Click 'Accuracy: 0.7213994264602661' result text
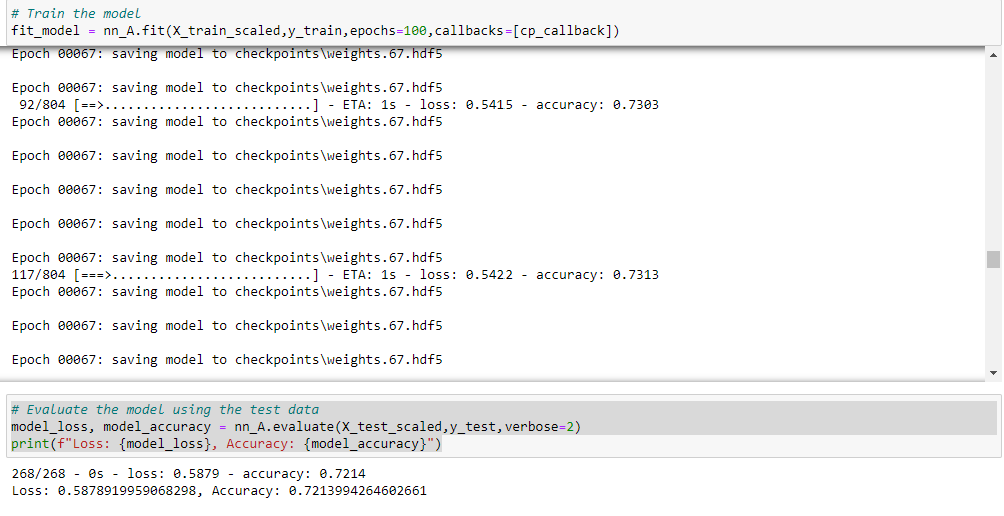Screen dimensions: 1004x516 (x=320, y=491)
